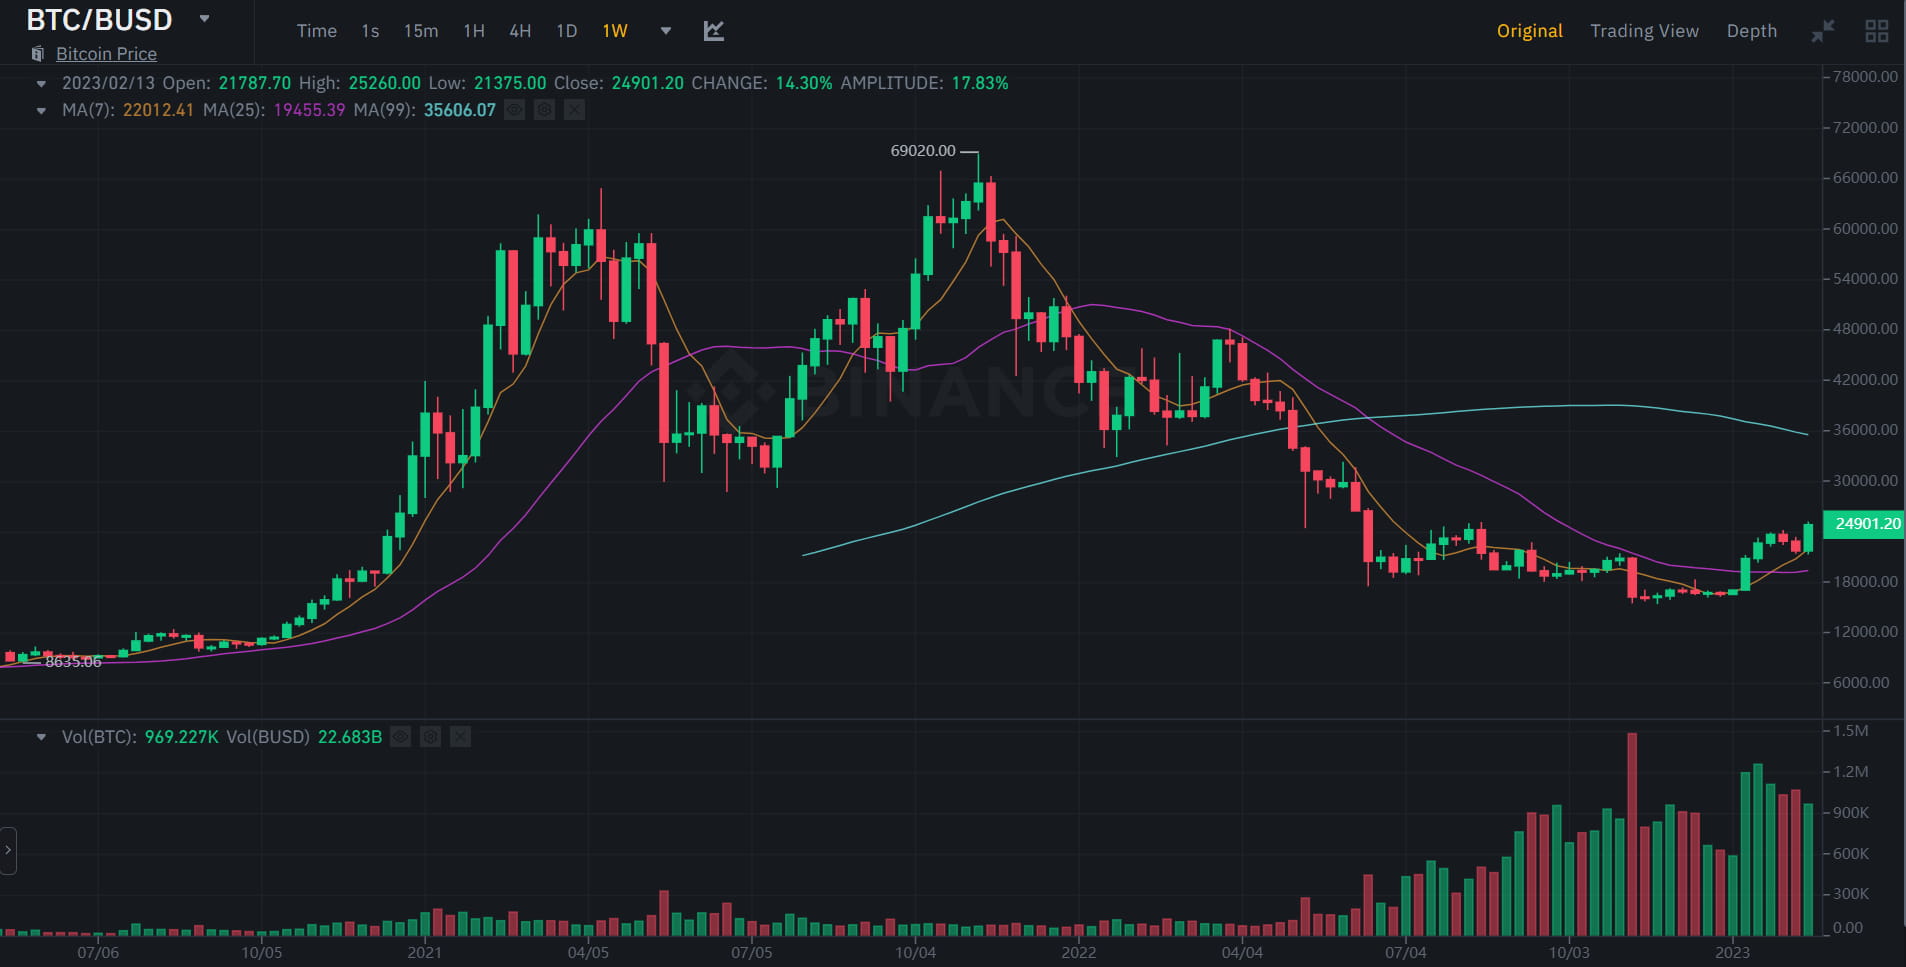This screenshot has width=1906, height=967.
Task: Select the chart style indicator icon
Action: [714, 31]
